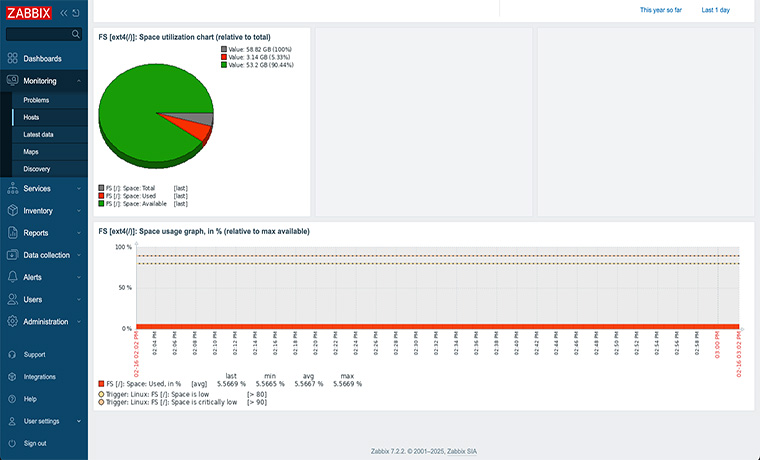The image size is (760, 460).
Task: Open Problems under Monitoring
Action: 36,100
